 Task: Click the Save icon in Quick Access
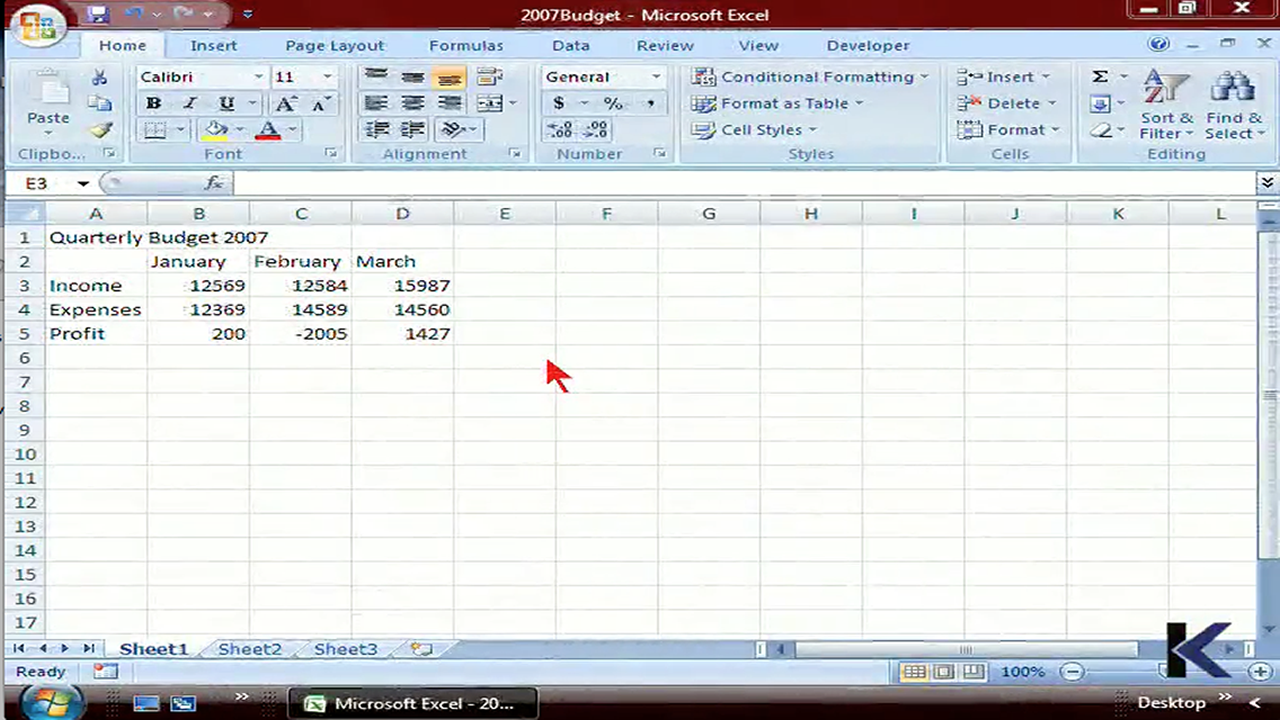tap(97, 14)
